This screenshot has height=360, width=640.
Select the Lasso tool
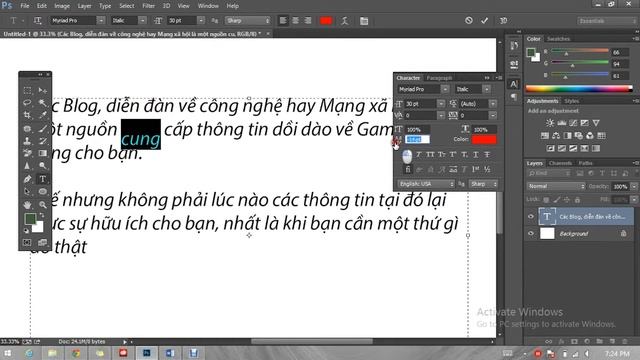click(27, 102)
